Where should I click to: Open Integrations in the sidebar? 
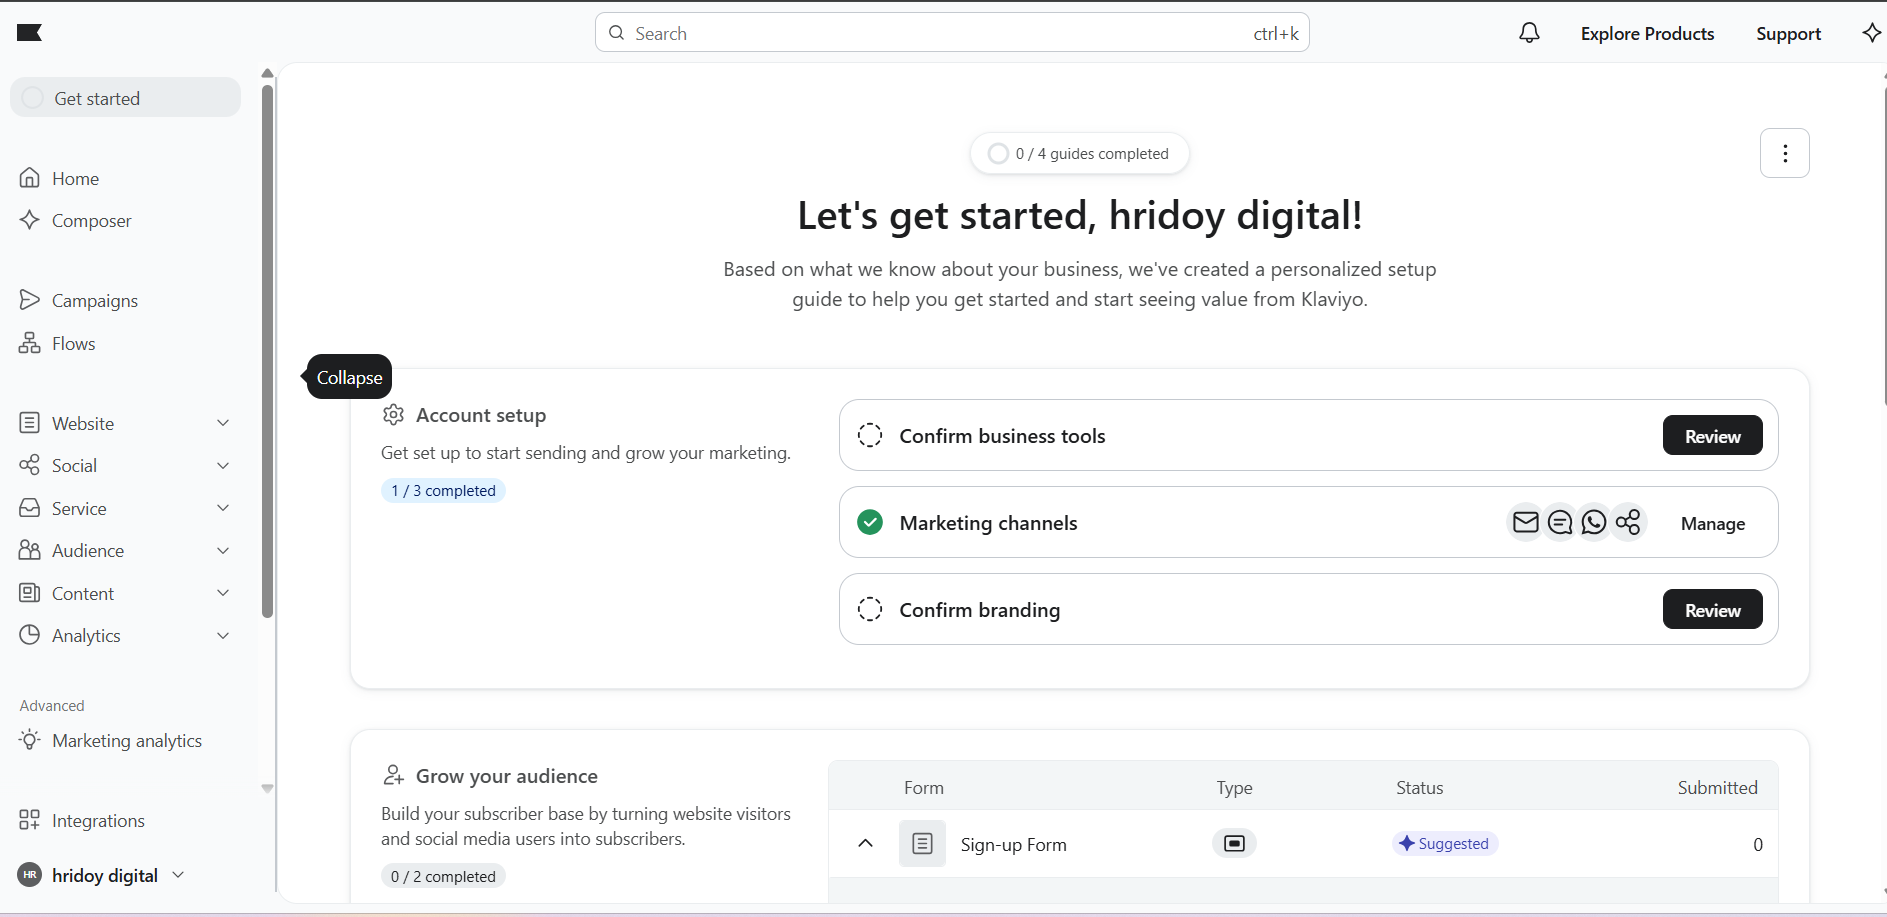pos(82,820)
